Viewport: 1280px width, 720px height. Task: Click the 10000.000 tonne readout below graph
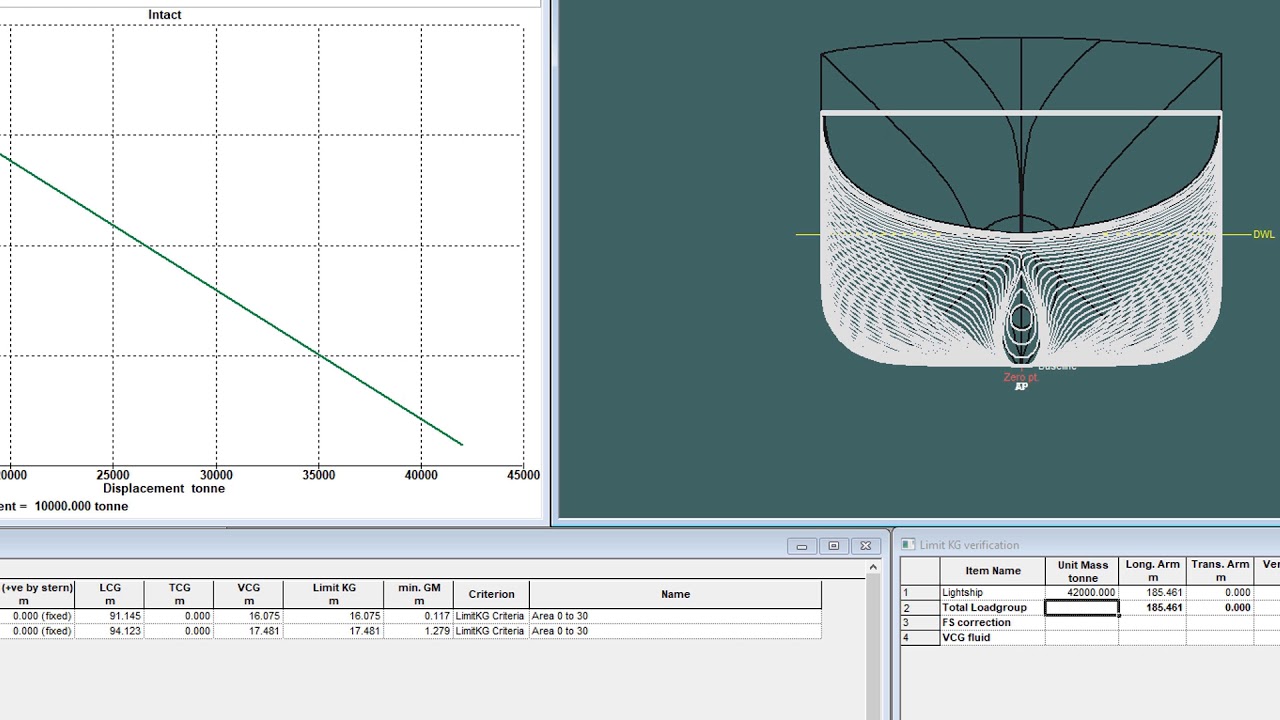coord(81,506)
